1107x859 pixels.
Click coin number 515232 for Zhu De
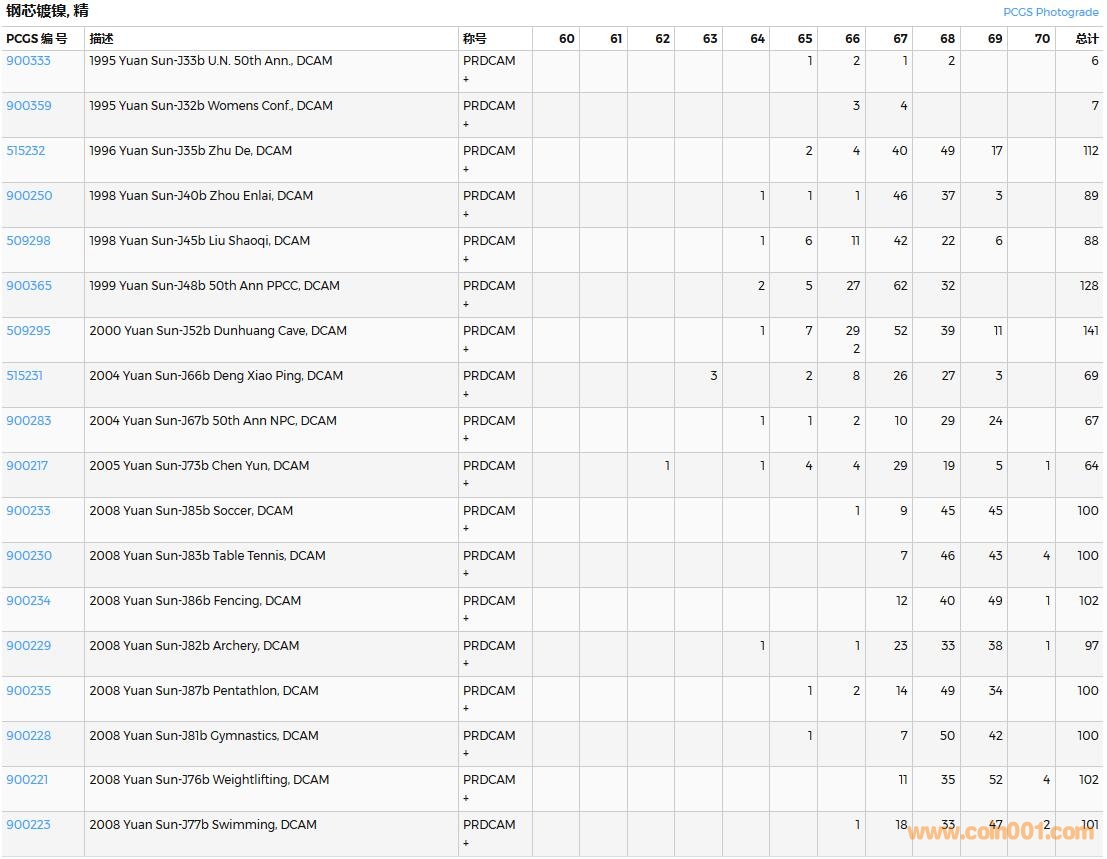click(26, 151)
